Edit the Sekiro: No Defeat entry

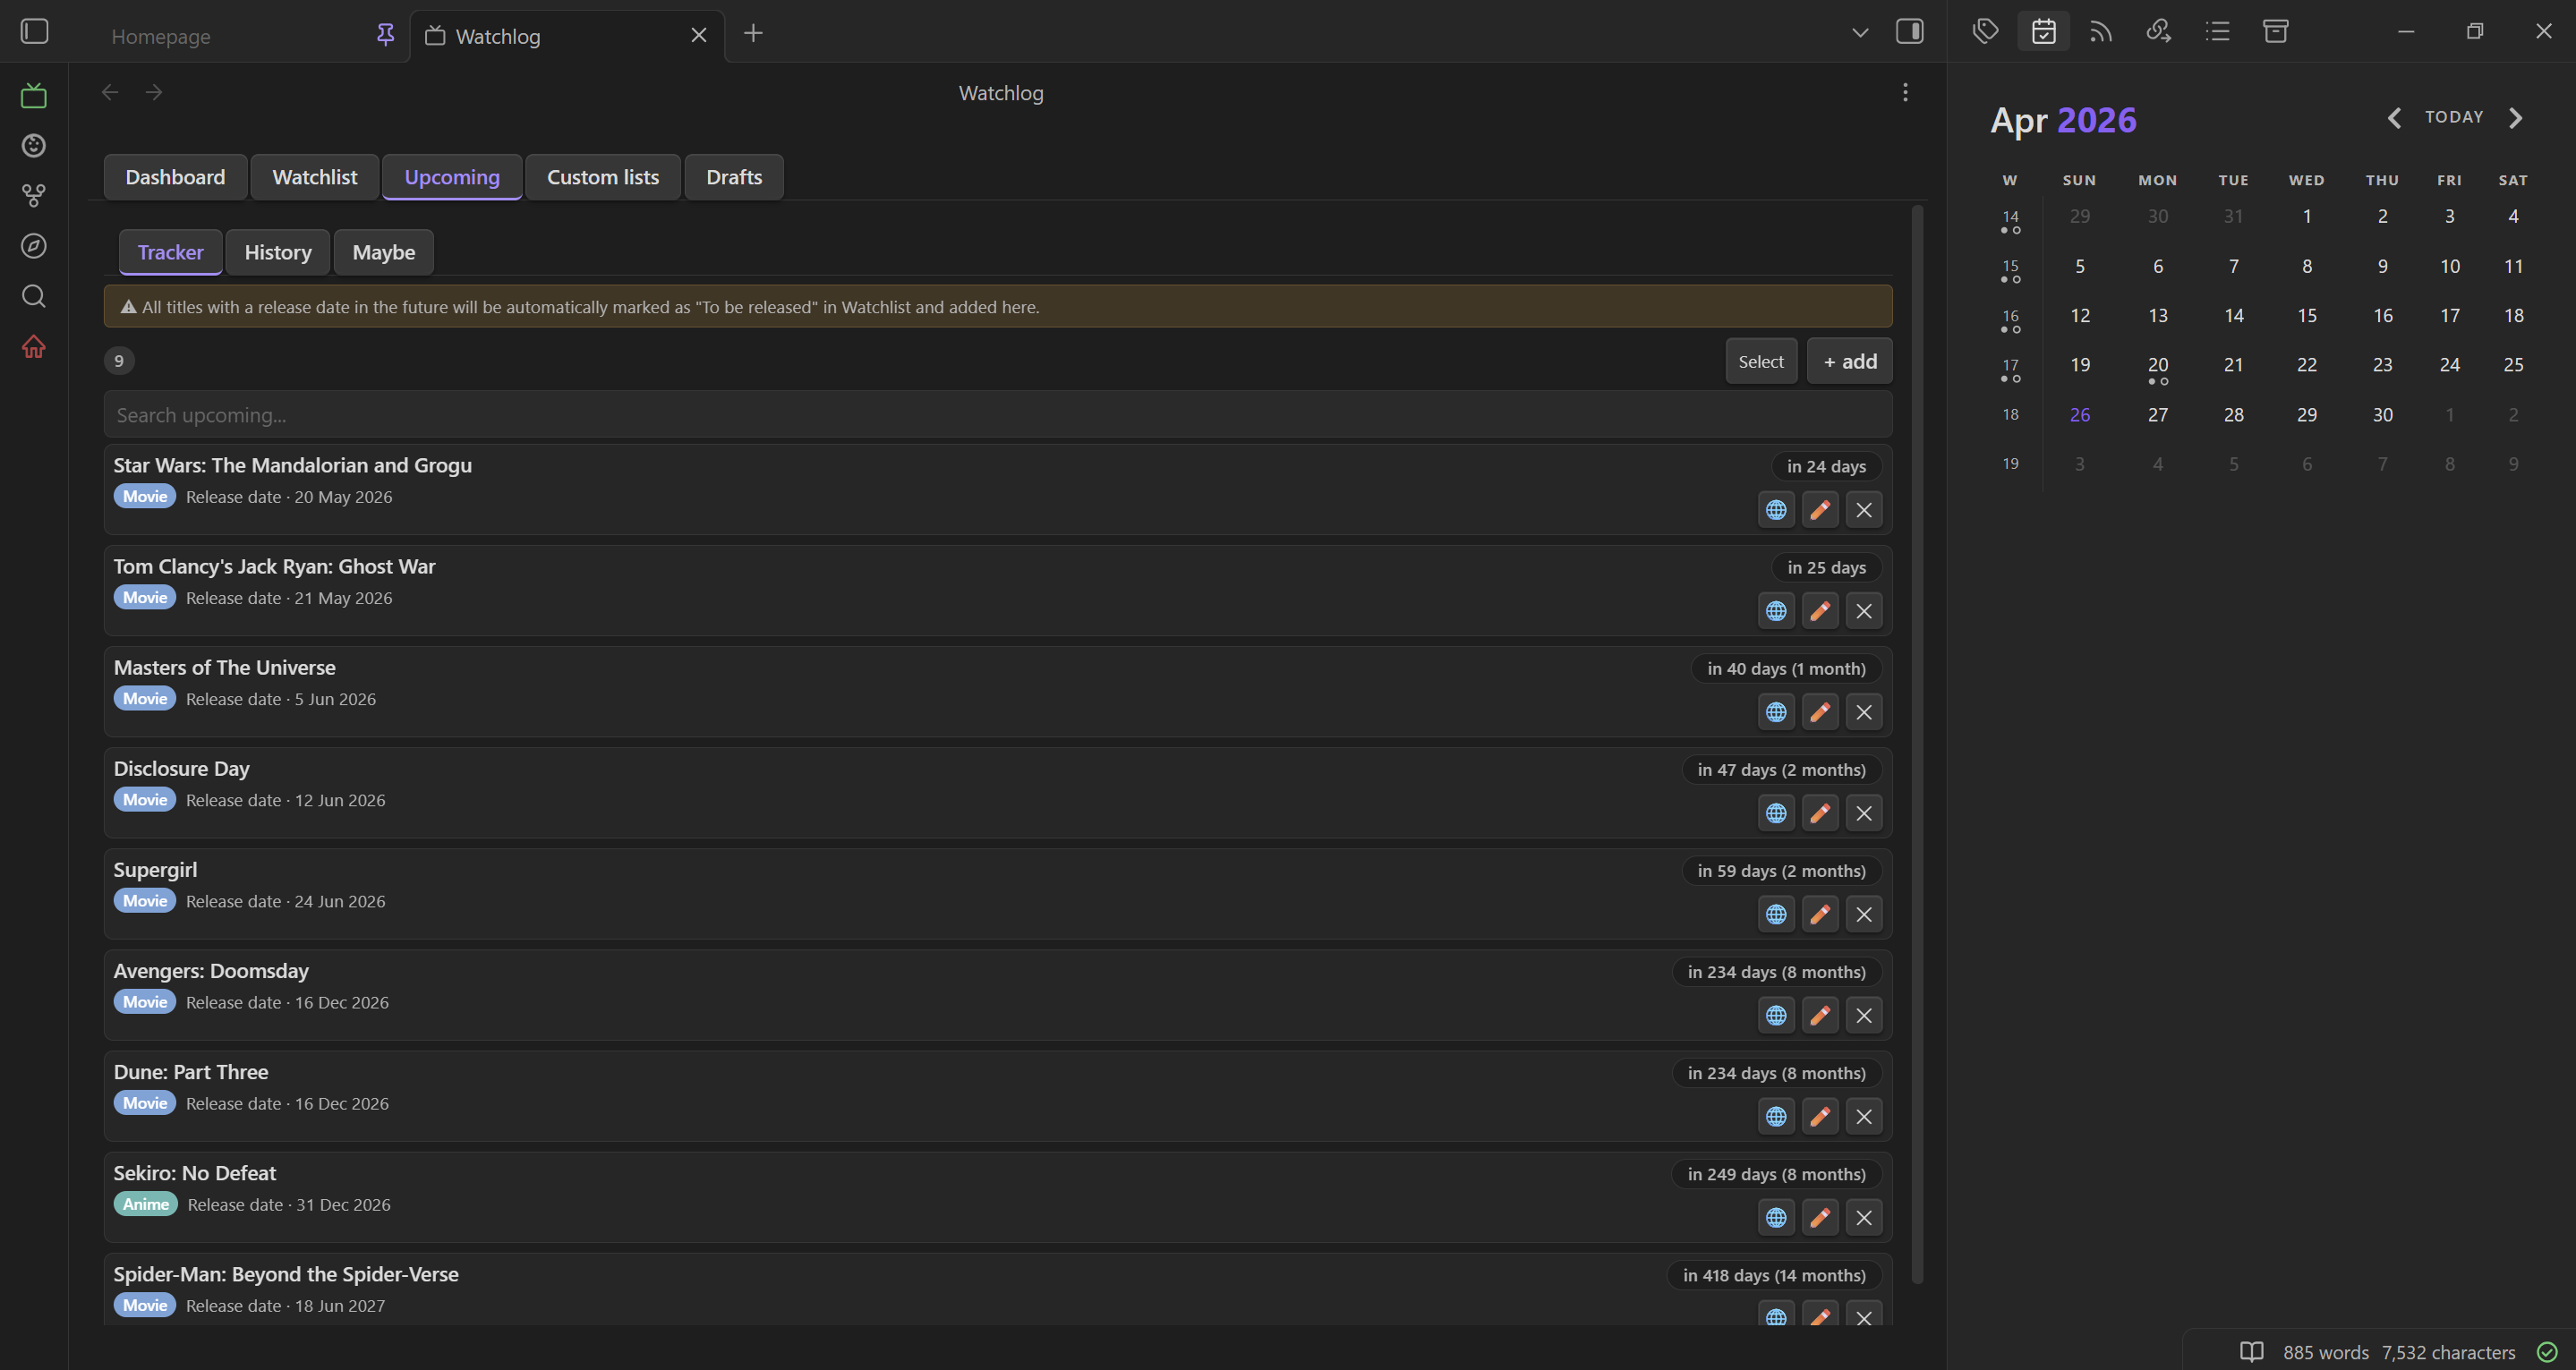click(1820, 1217)
